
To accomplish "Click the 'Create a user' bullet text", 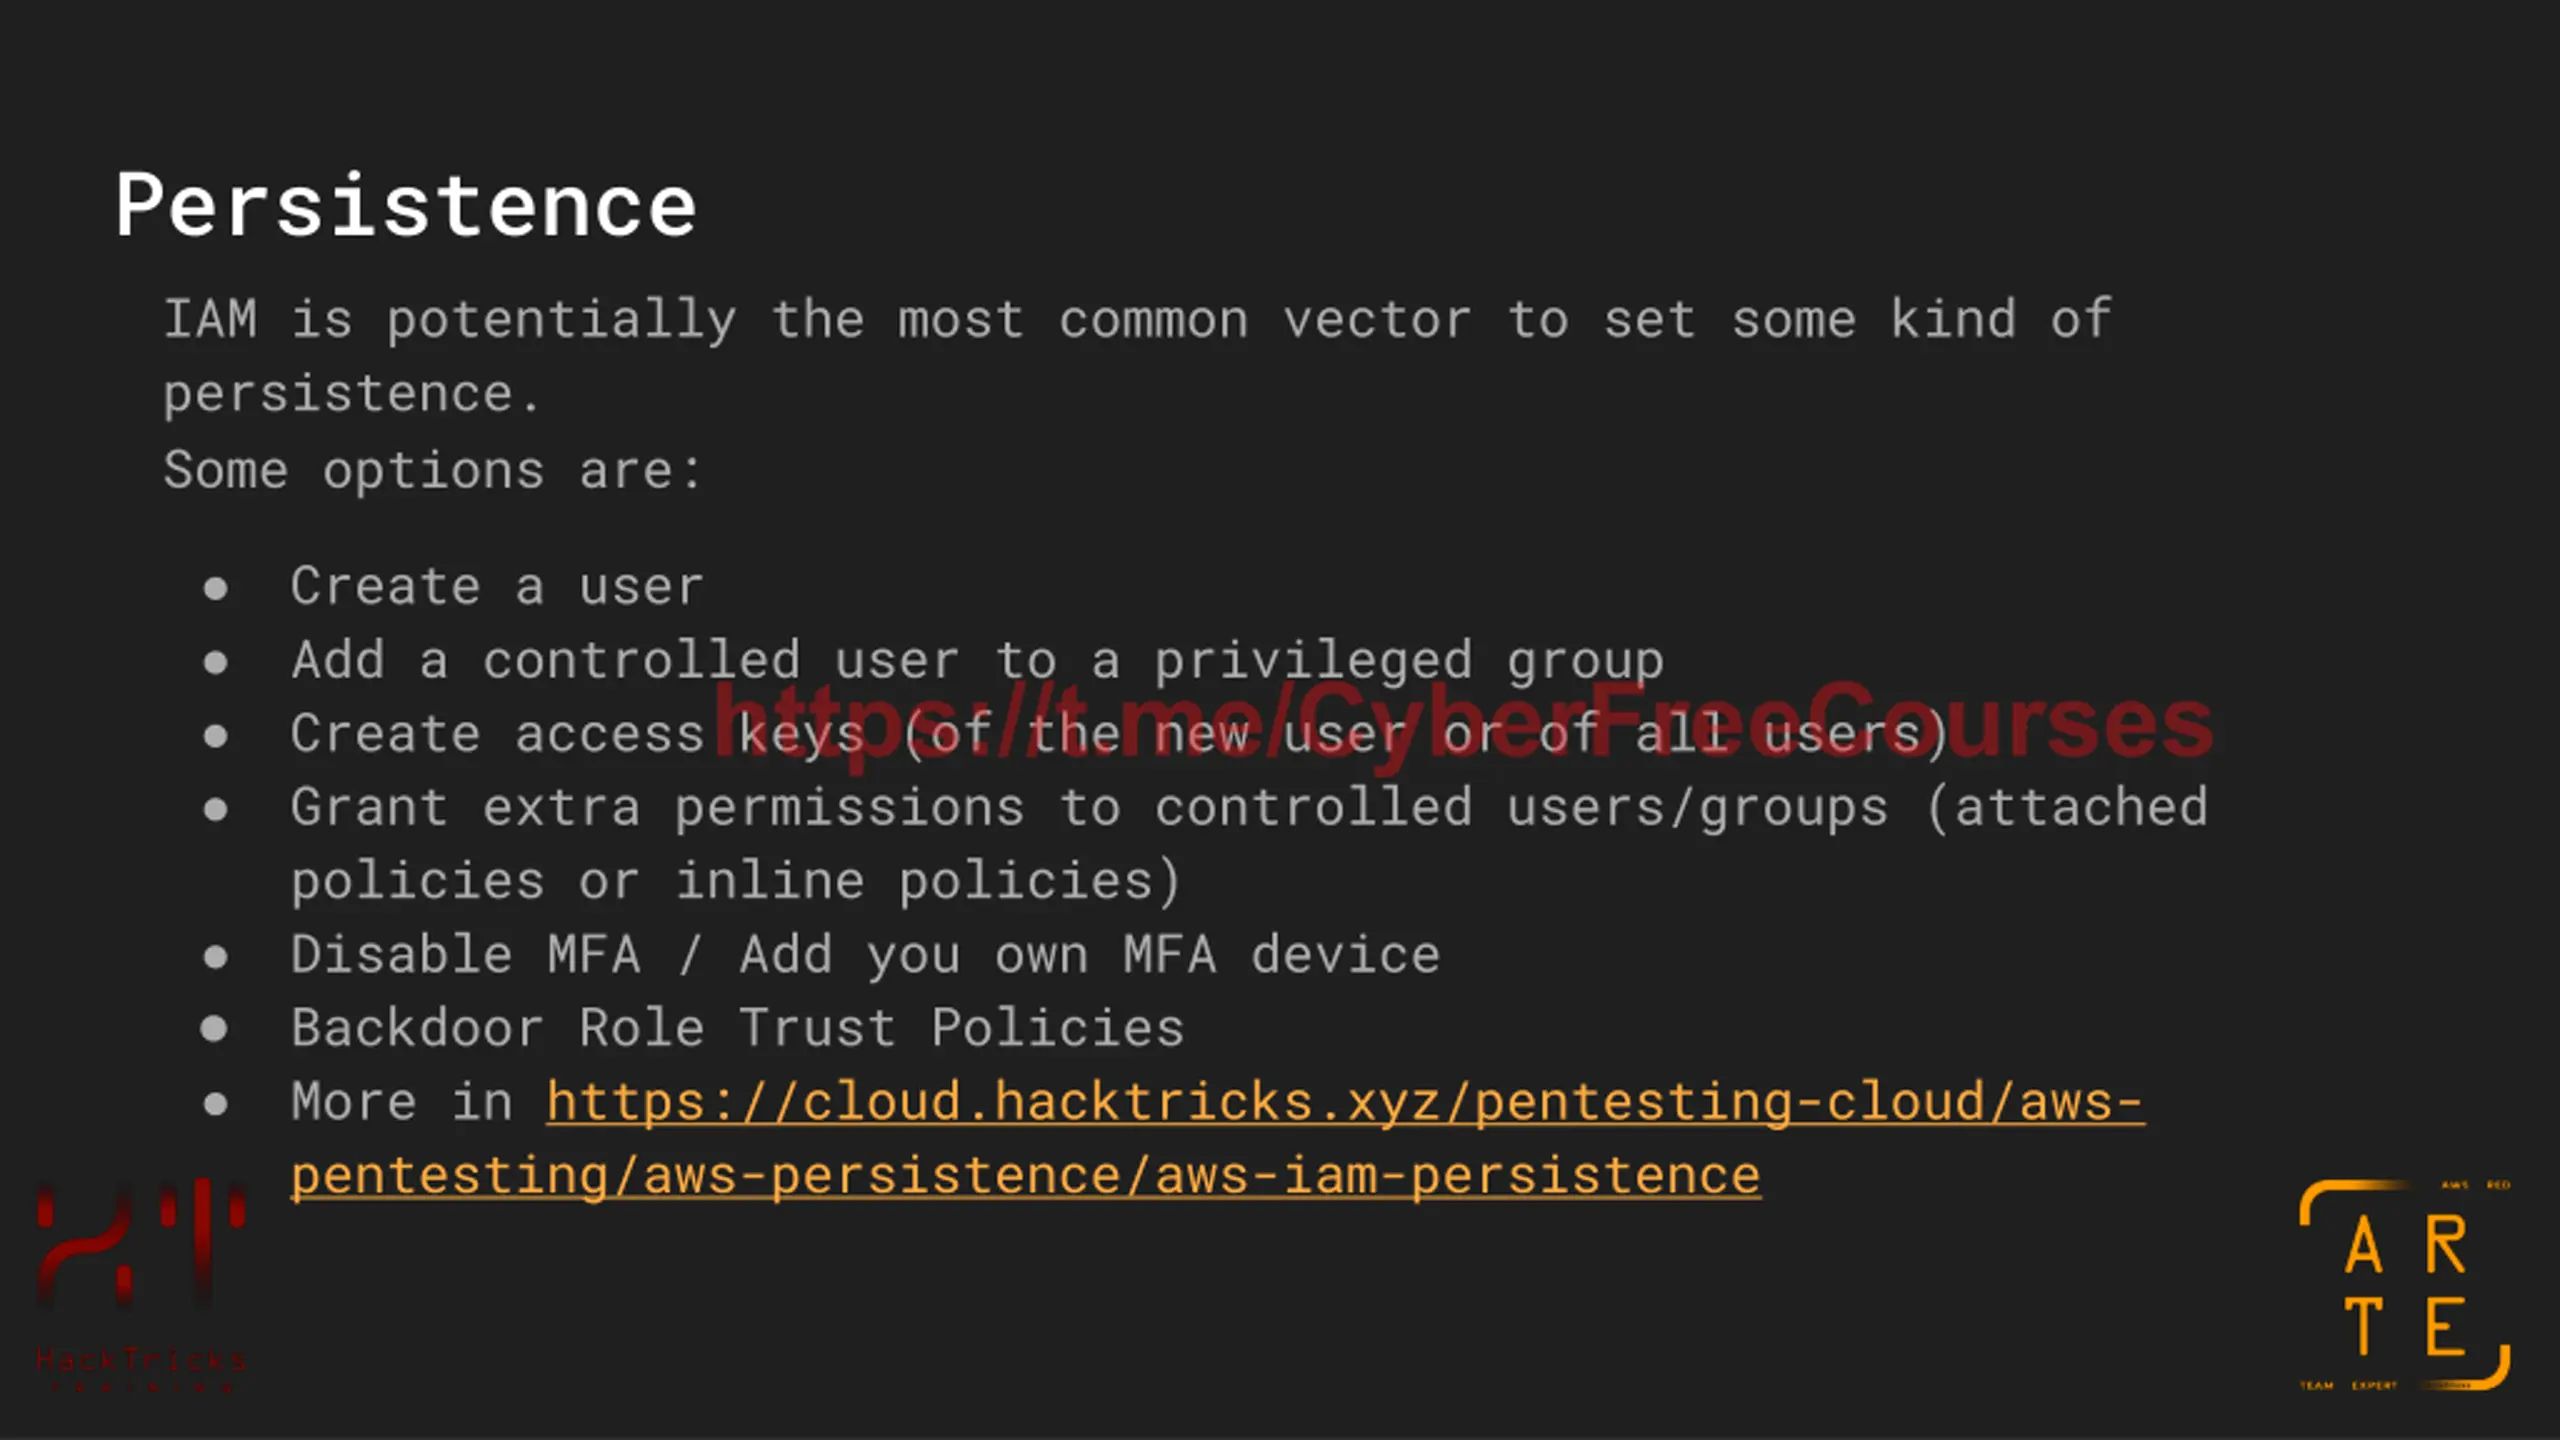I will pos(497,586).
